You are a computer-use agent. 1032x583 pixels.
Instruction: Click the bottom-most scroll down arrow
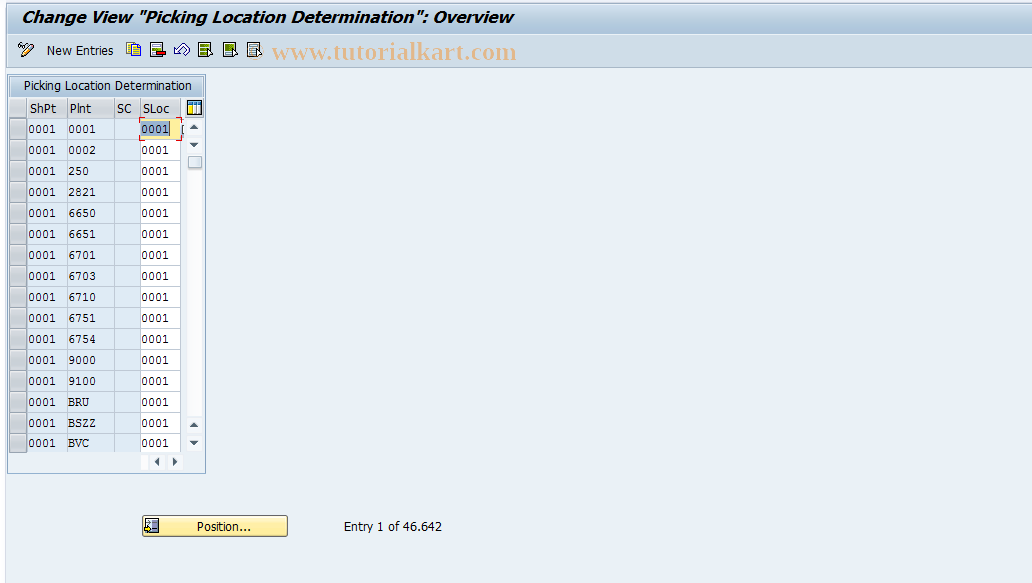coord(194,443)
